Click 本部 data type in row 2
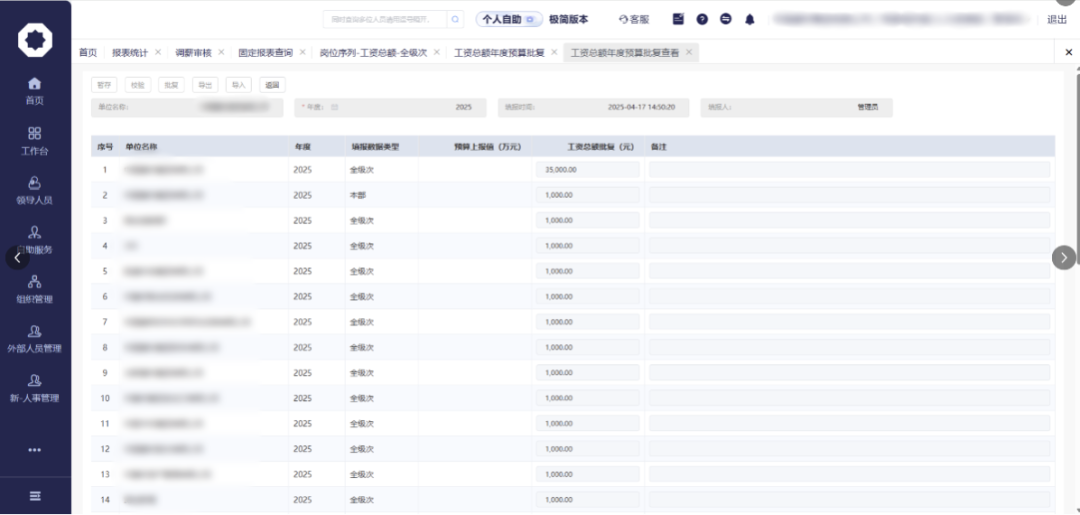 [357, 196]
